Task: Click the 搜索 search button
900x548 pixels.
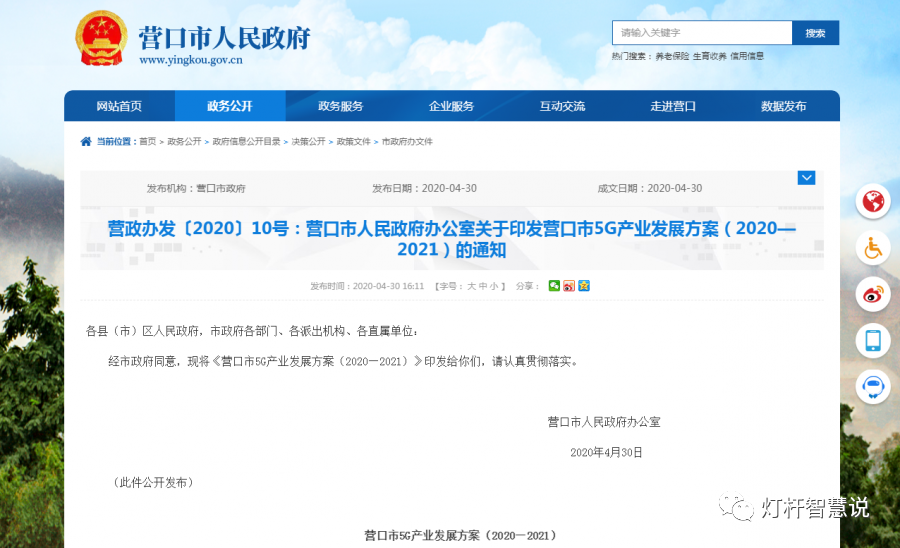Action: click(x=815, y=33)
